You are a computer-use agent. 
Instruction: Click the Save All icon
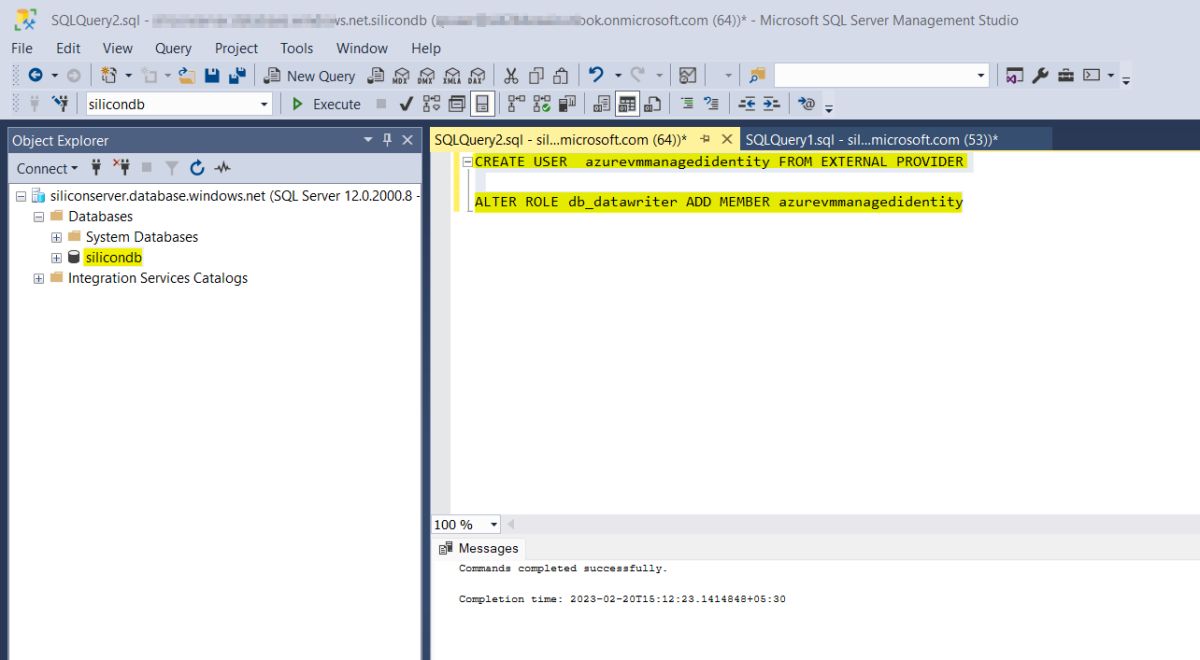point(238,75)
